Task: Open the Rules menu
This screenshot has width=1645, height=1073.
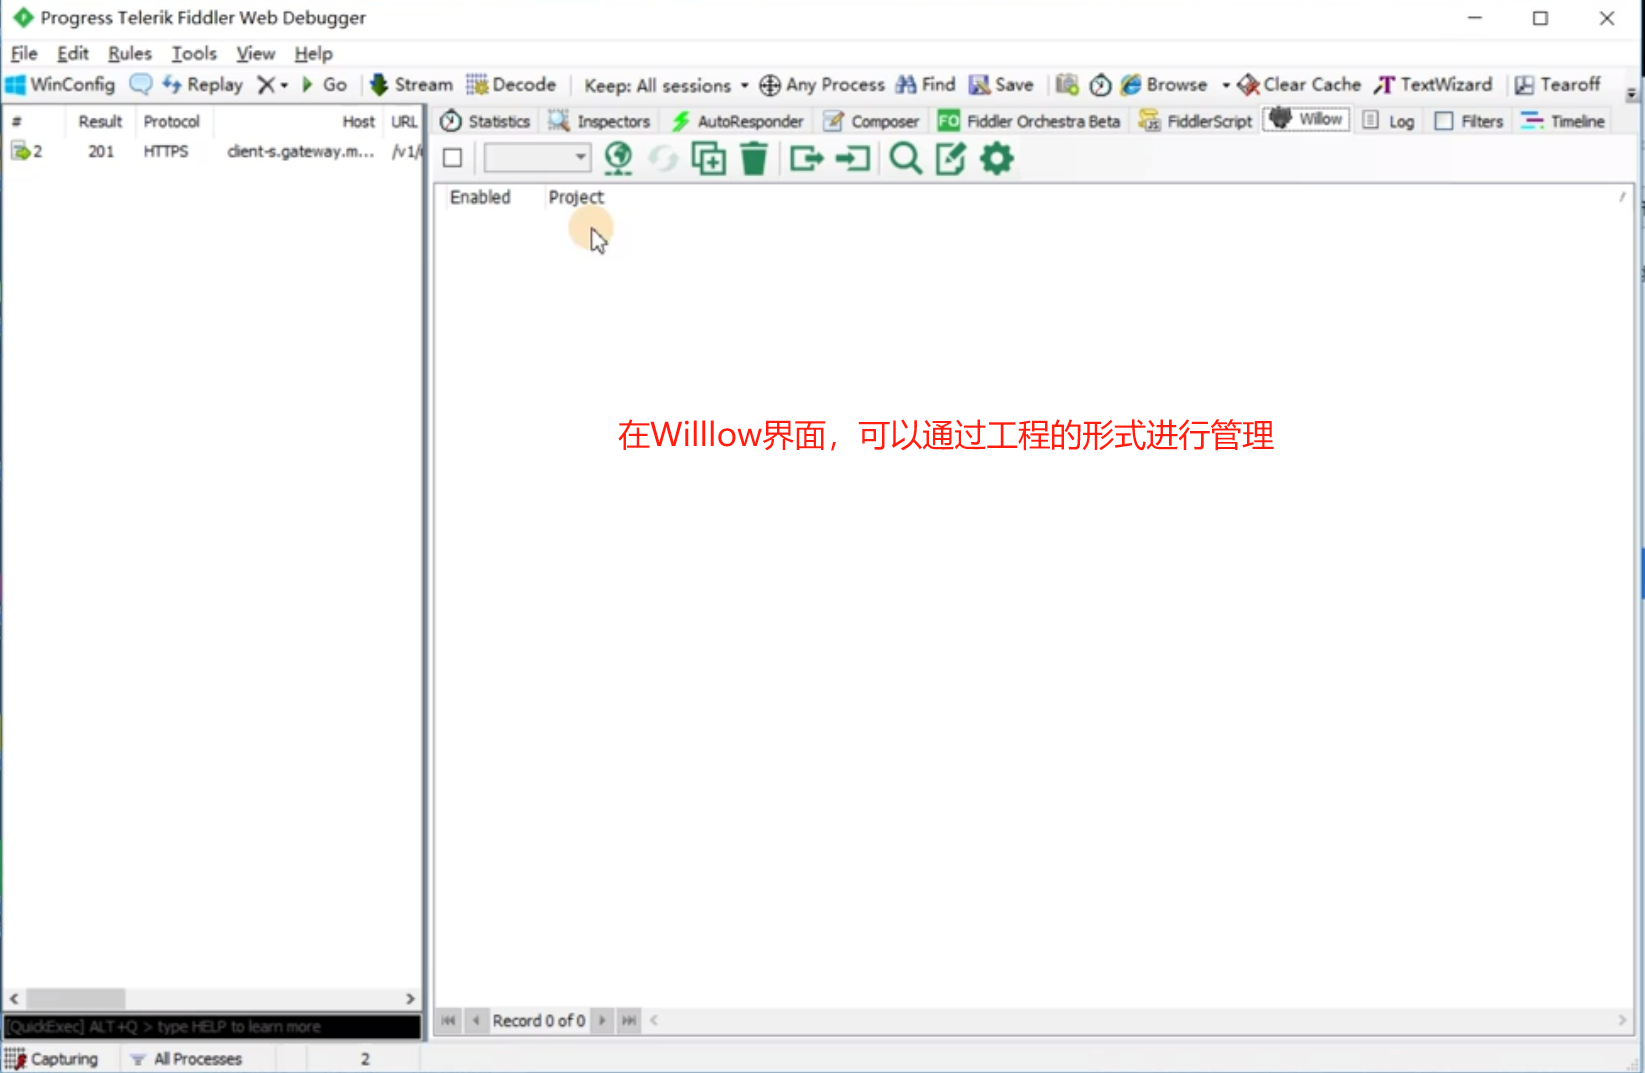Action: tap(130, 54)
